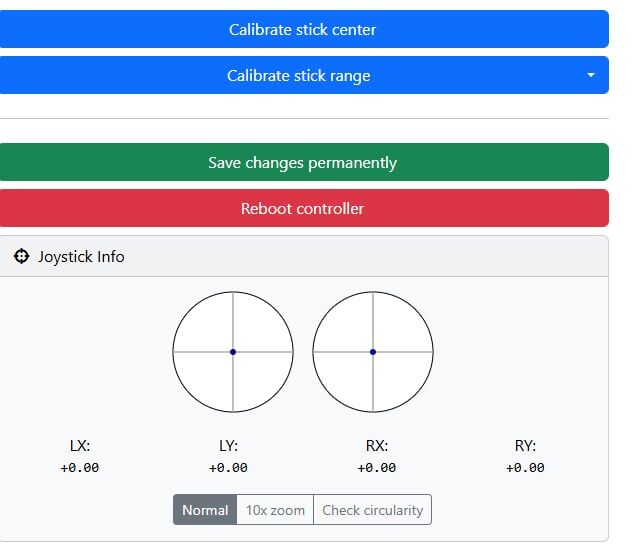Click the LX axis label
Viewport: 633px width, 559px height.
pyautogui.click(x=80, y=446)
